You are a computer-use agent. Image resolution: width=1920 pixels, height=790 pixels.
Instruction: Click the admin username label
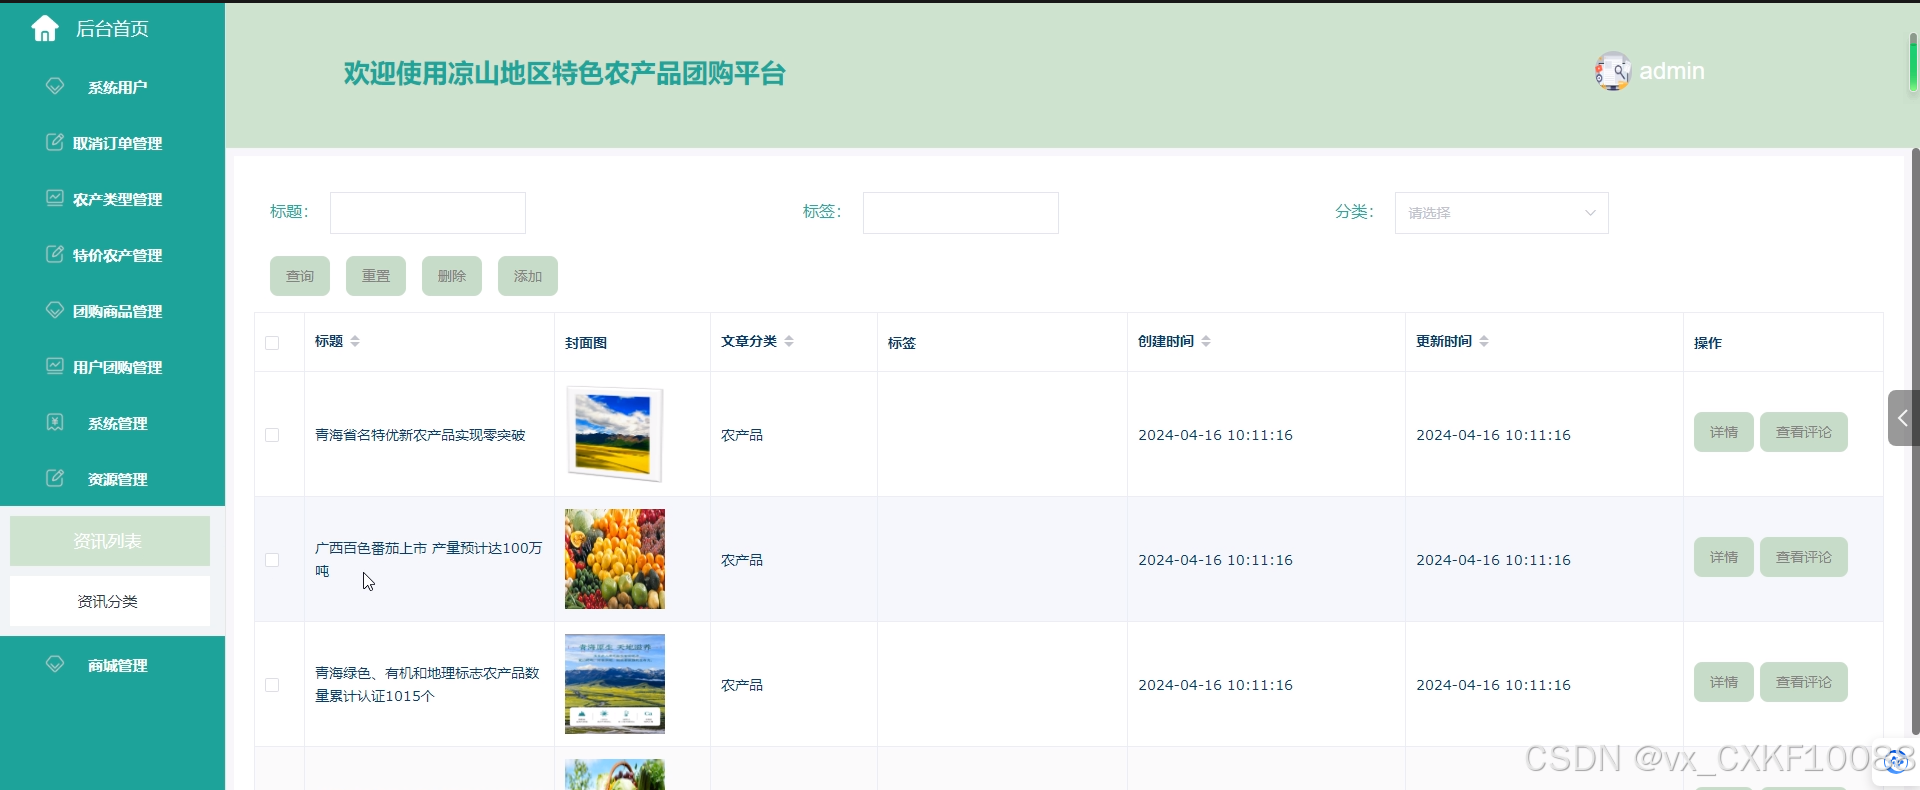coord(1672,71)
